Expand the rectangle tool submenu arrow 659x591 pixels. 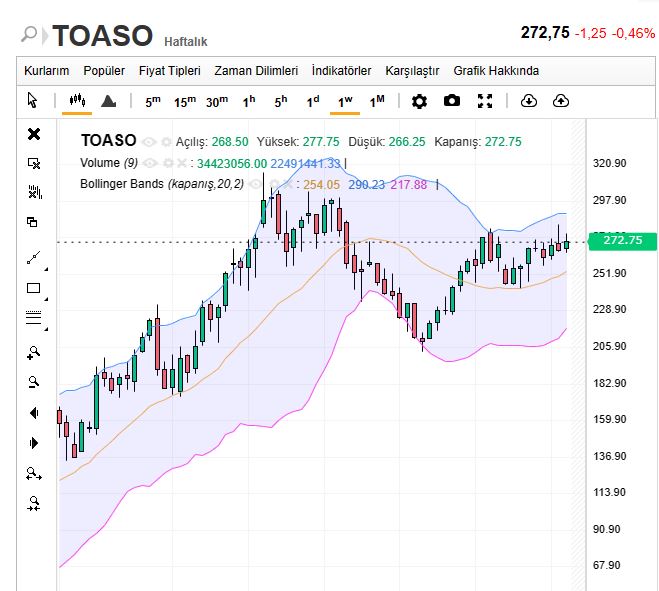click(46, 299)
